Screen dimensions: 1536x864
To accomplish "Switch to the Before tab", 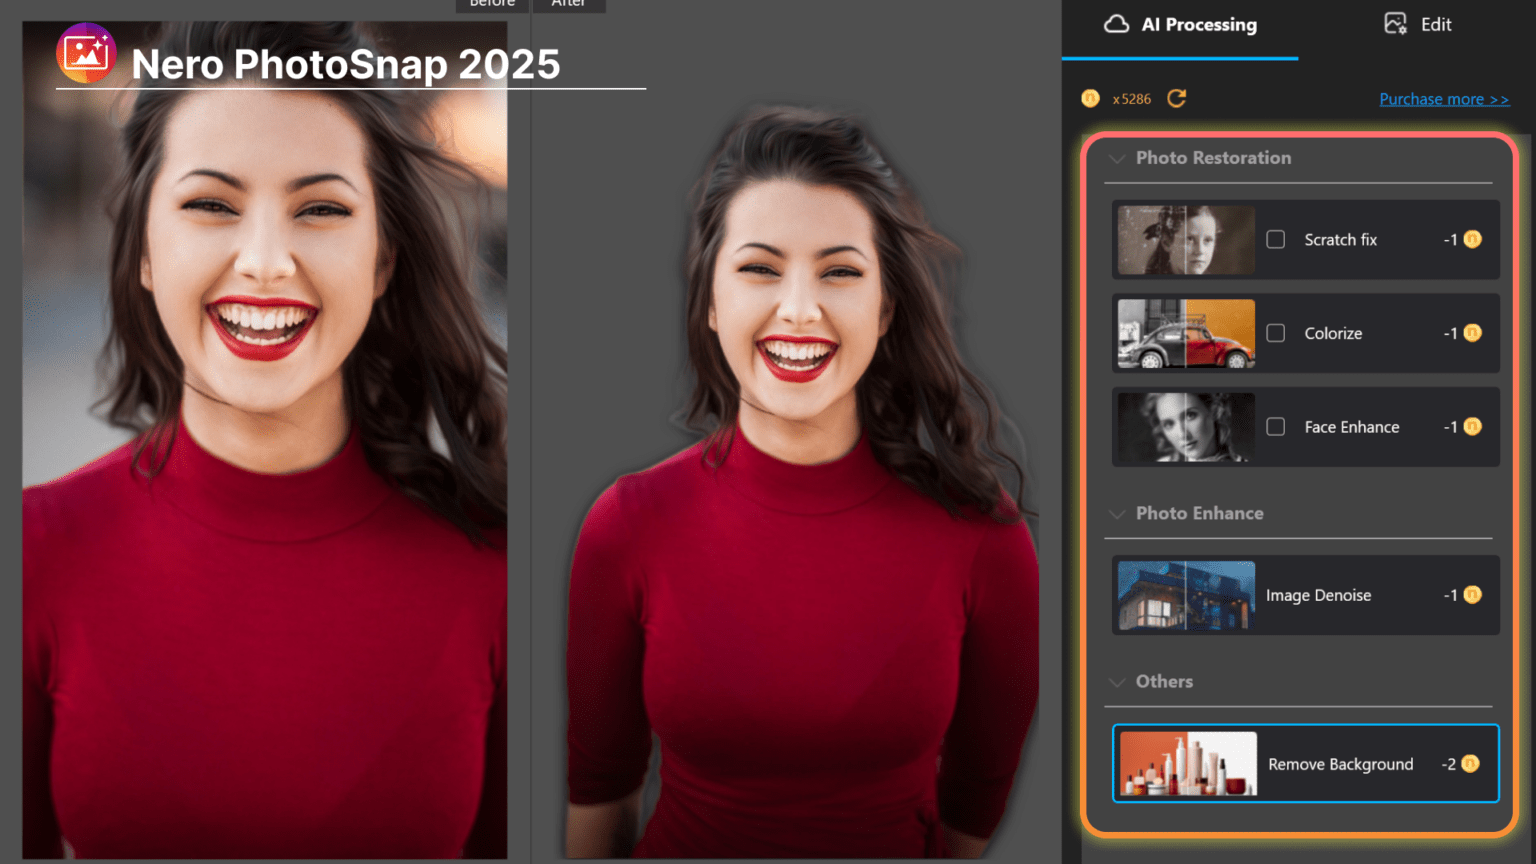I will click(x=491, y=4).
